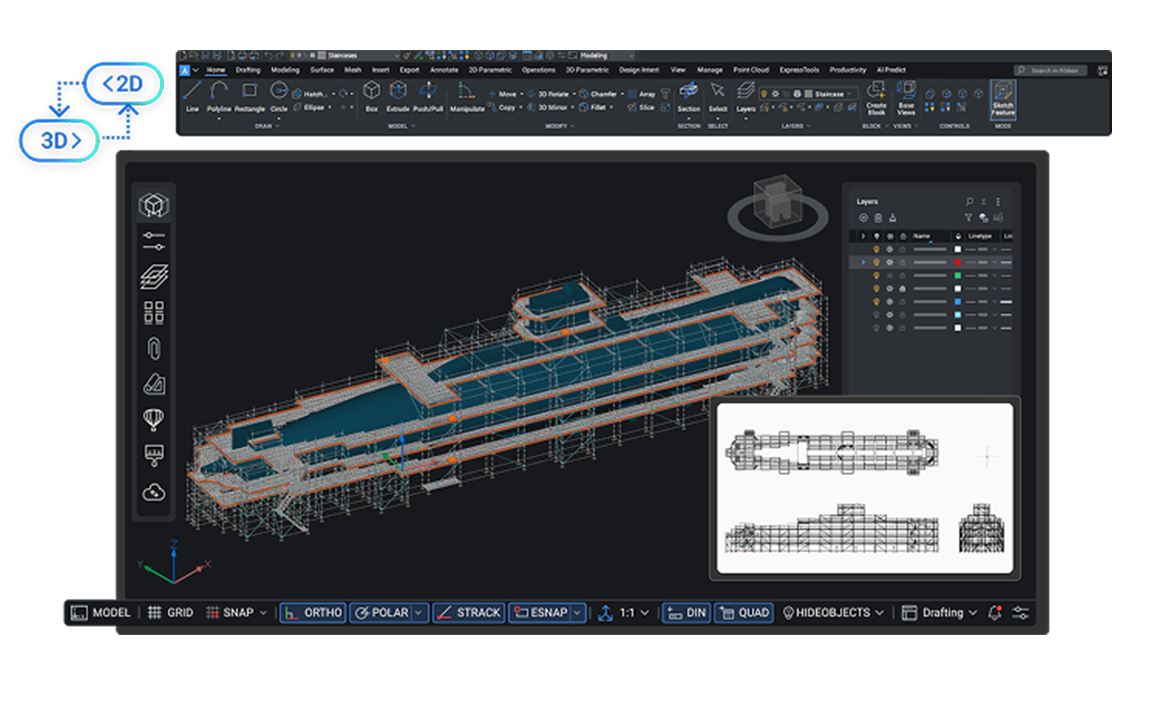Select the Polyline tool
Screen dimensions: 1172x710
[218, 96]
